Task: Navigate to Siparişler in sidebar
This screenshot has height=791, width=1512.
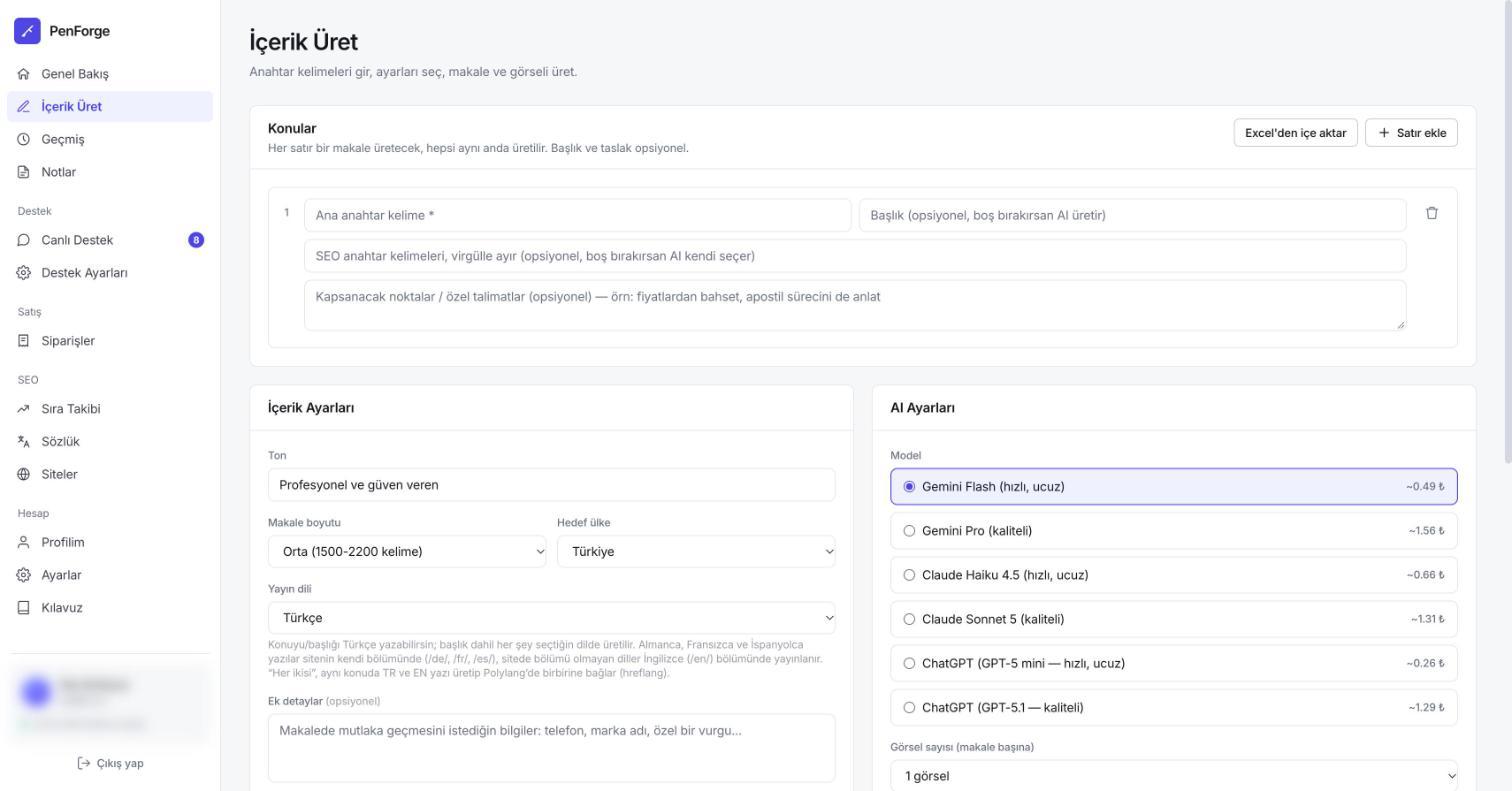Action: pyautogui.click(x=110, y=341)
